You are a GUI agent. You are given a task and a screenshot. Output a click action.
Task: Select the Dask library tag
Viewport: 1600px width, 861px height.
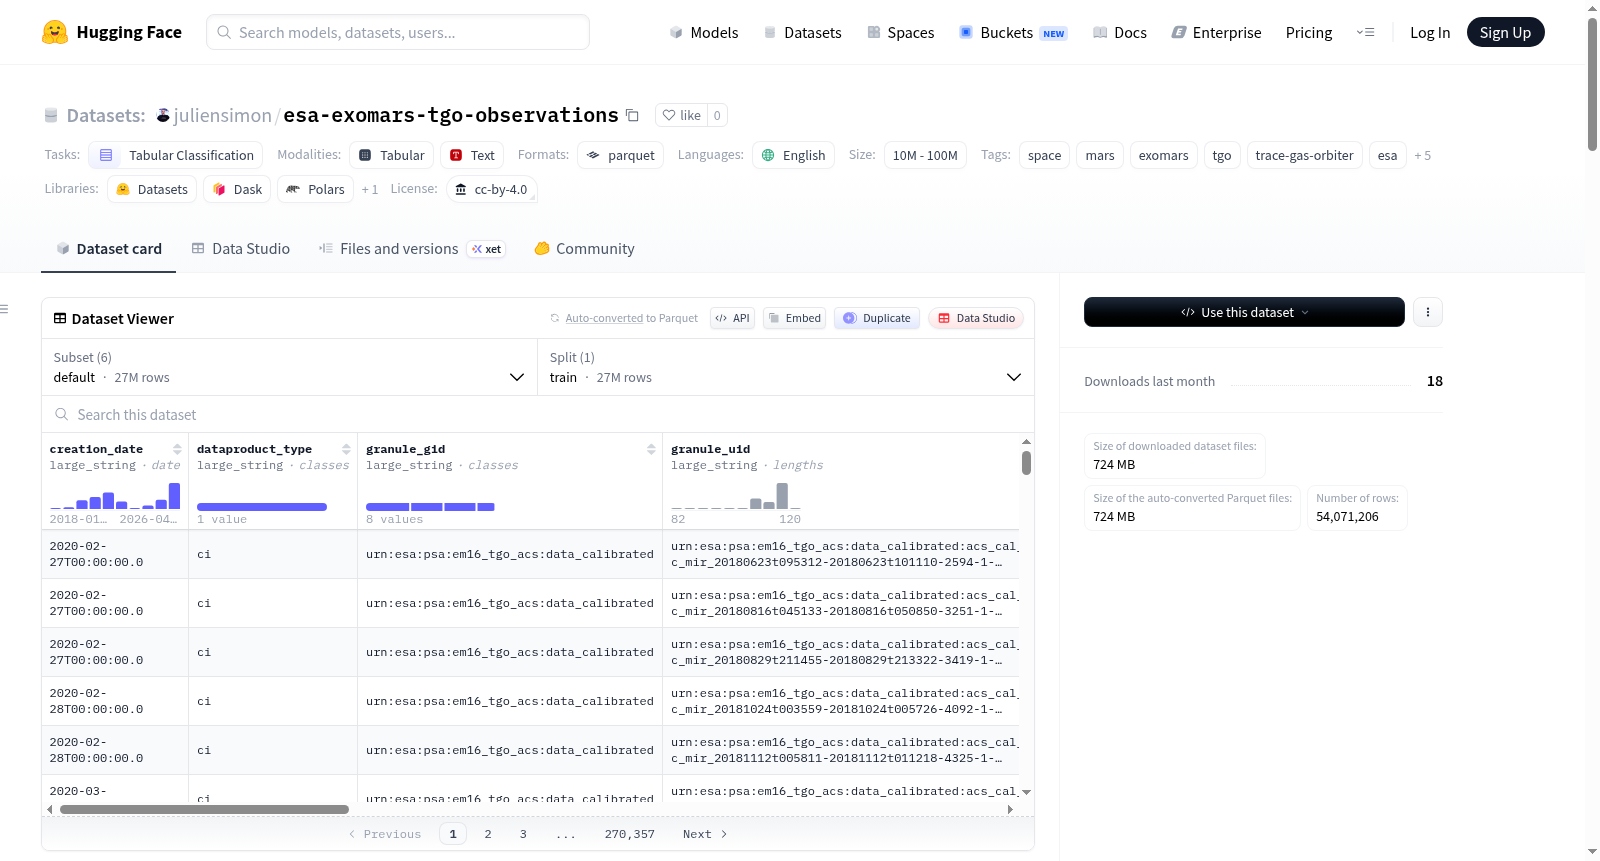237,189
